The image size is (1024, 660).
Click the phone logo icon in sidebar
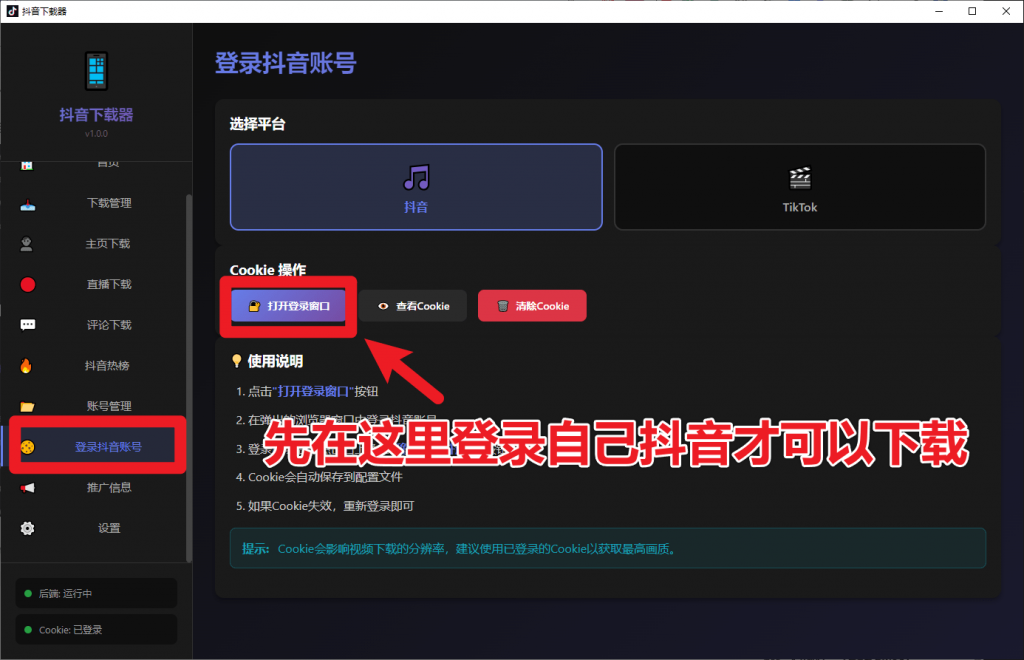tap(96, 71)
